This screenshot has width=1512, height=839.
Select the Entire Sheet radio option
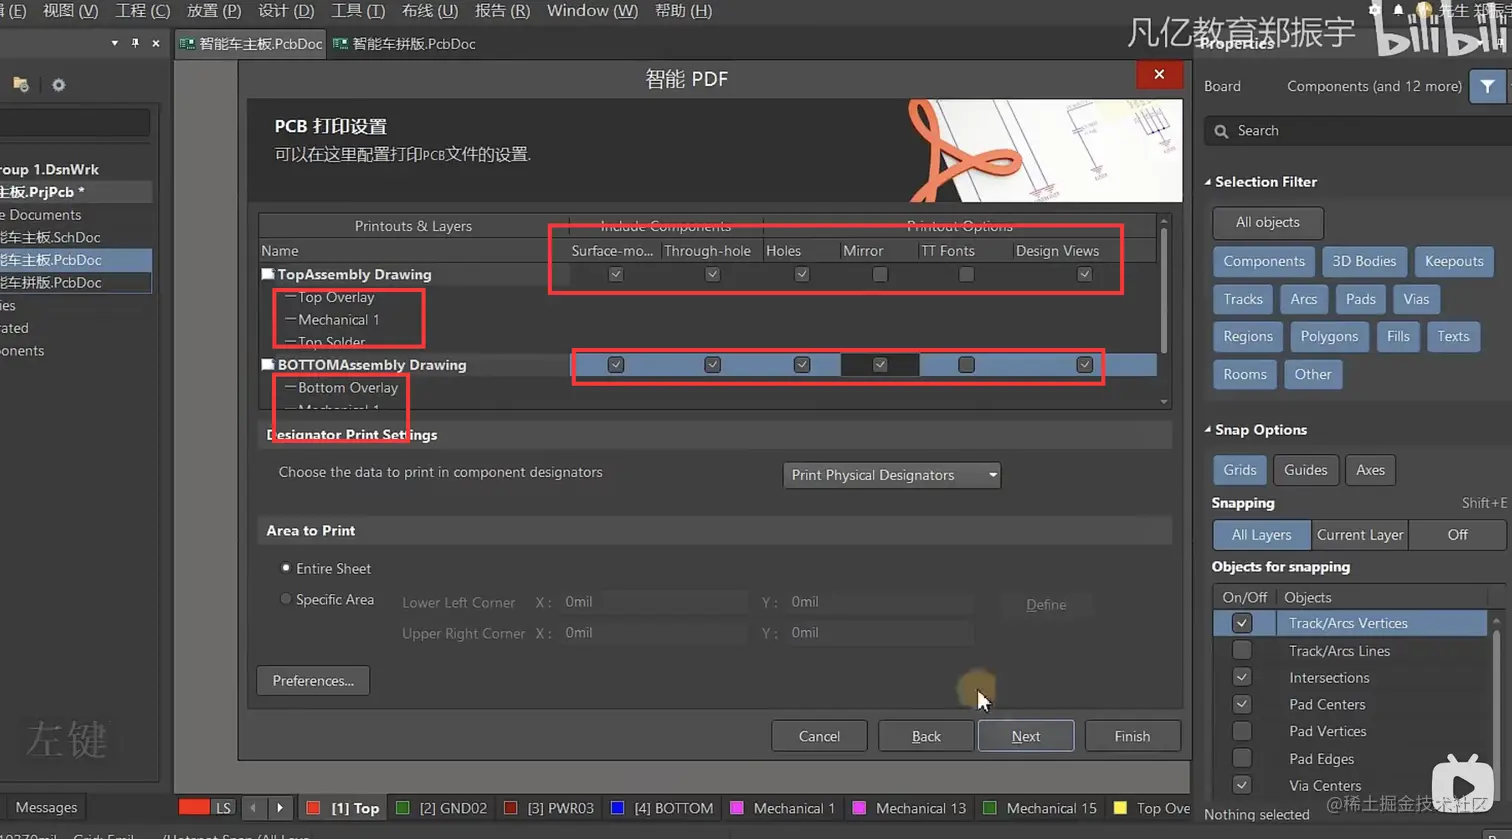coord(286,568)
